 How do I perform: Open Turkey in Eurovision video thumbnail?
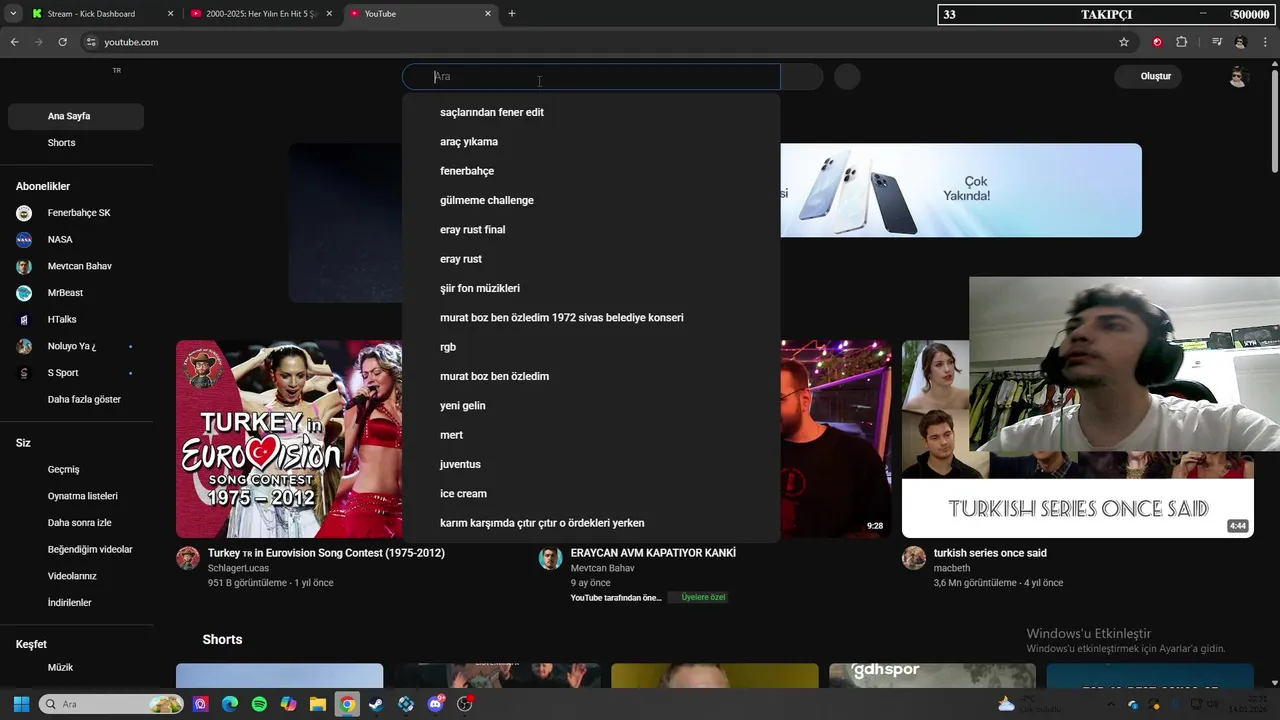point(289,439)
